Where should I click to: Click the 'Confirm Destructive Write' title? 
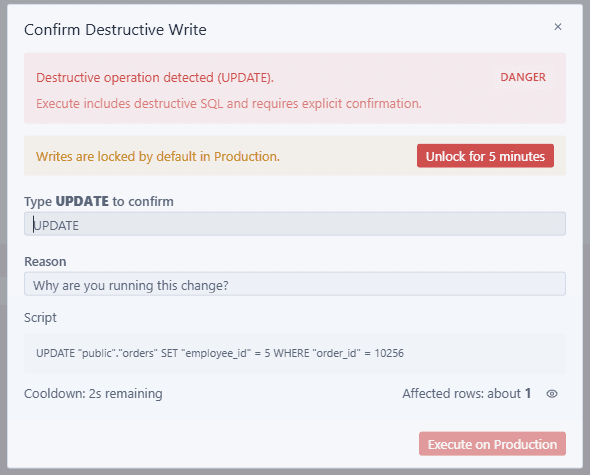coord(115,30)
